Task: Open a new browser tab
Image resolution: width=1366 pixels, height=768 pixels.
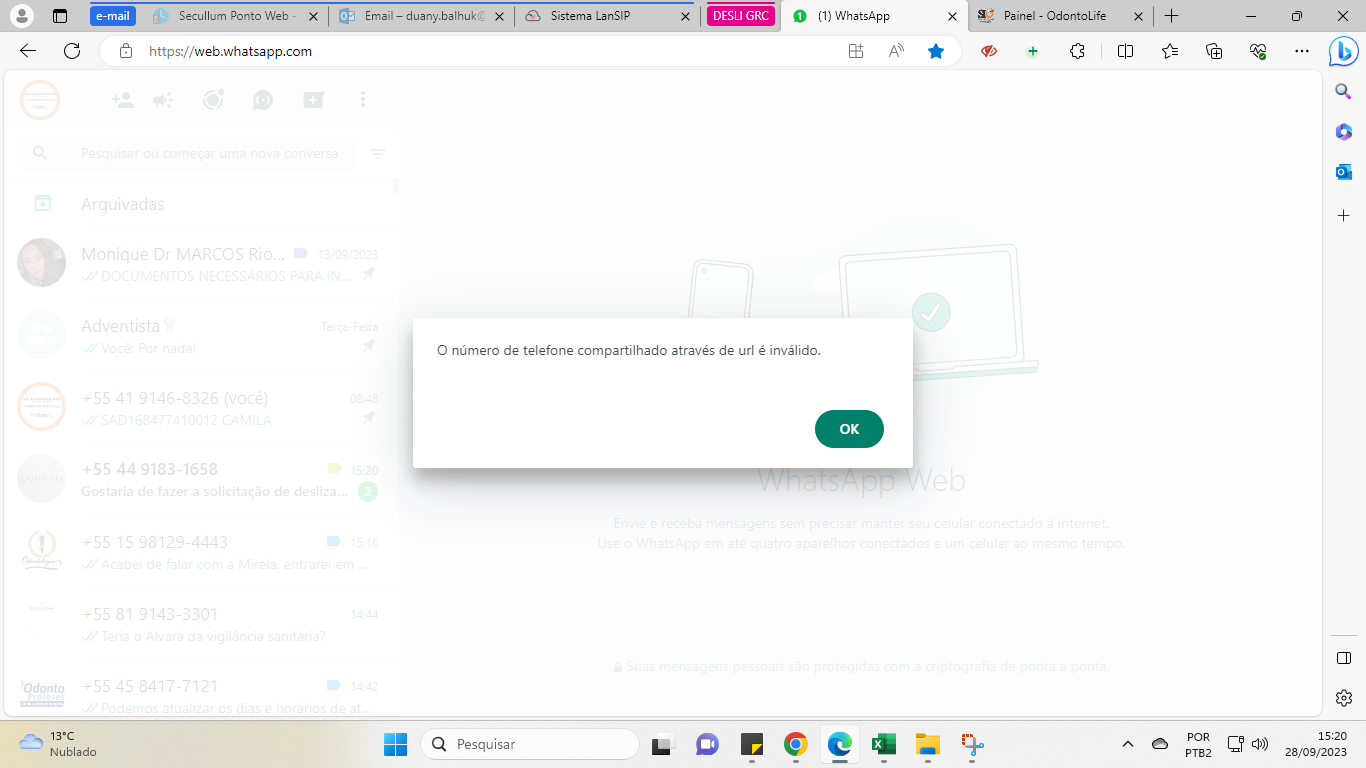Action: click(1172, 16)
